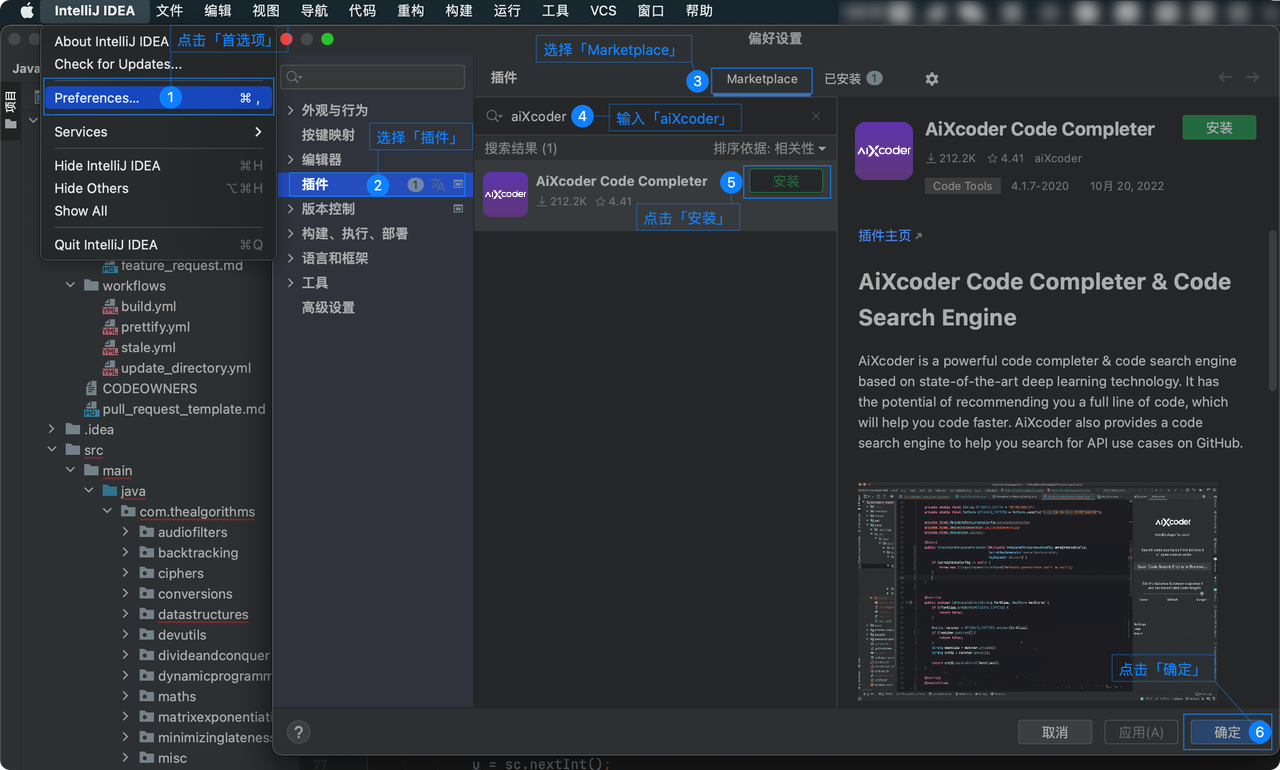Click the download count icon beside 212.2K
The width and height of the screenshot is (1280, 770).
[x=932, y=157]
